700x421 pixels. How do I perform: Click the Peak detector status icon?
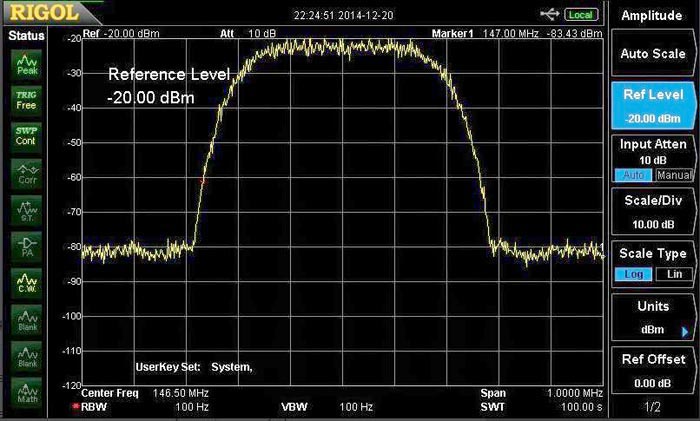[x=26, y=64]
